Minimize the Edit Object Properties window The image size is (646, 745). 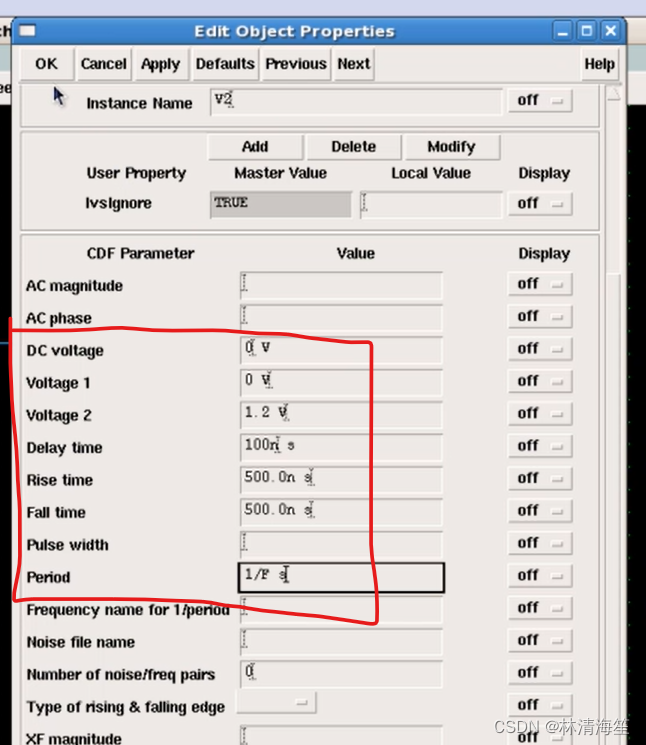[x=563, y=31]
